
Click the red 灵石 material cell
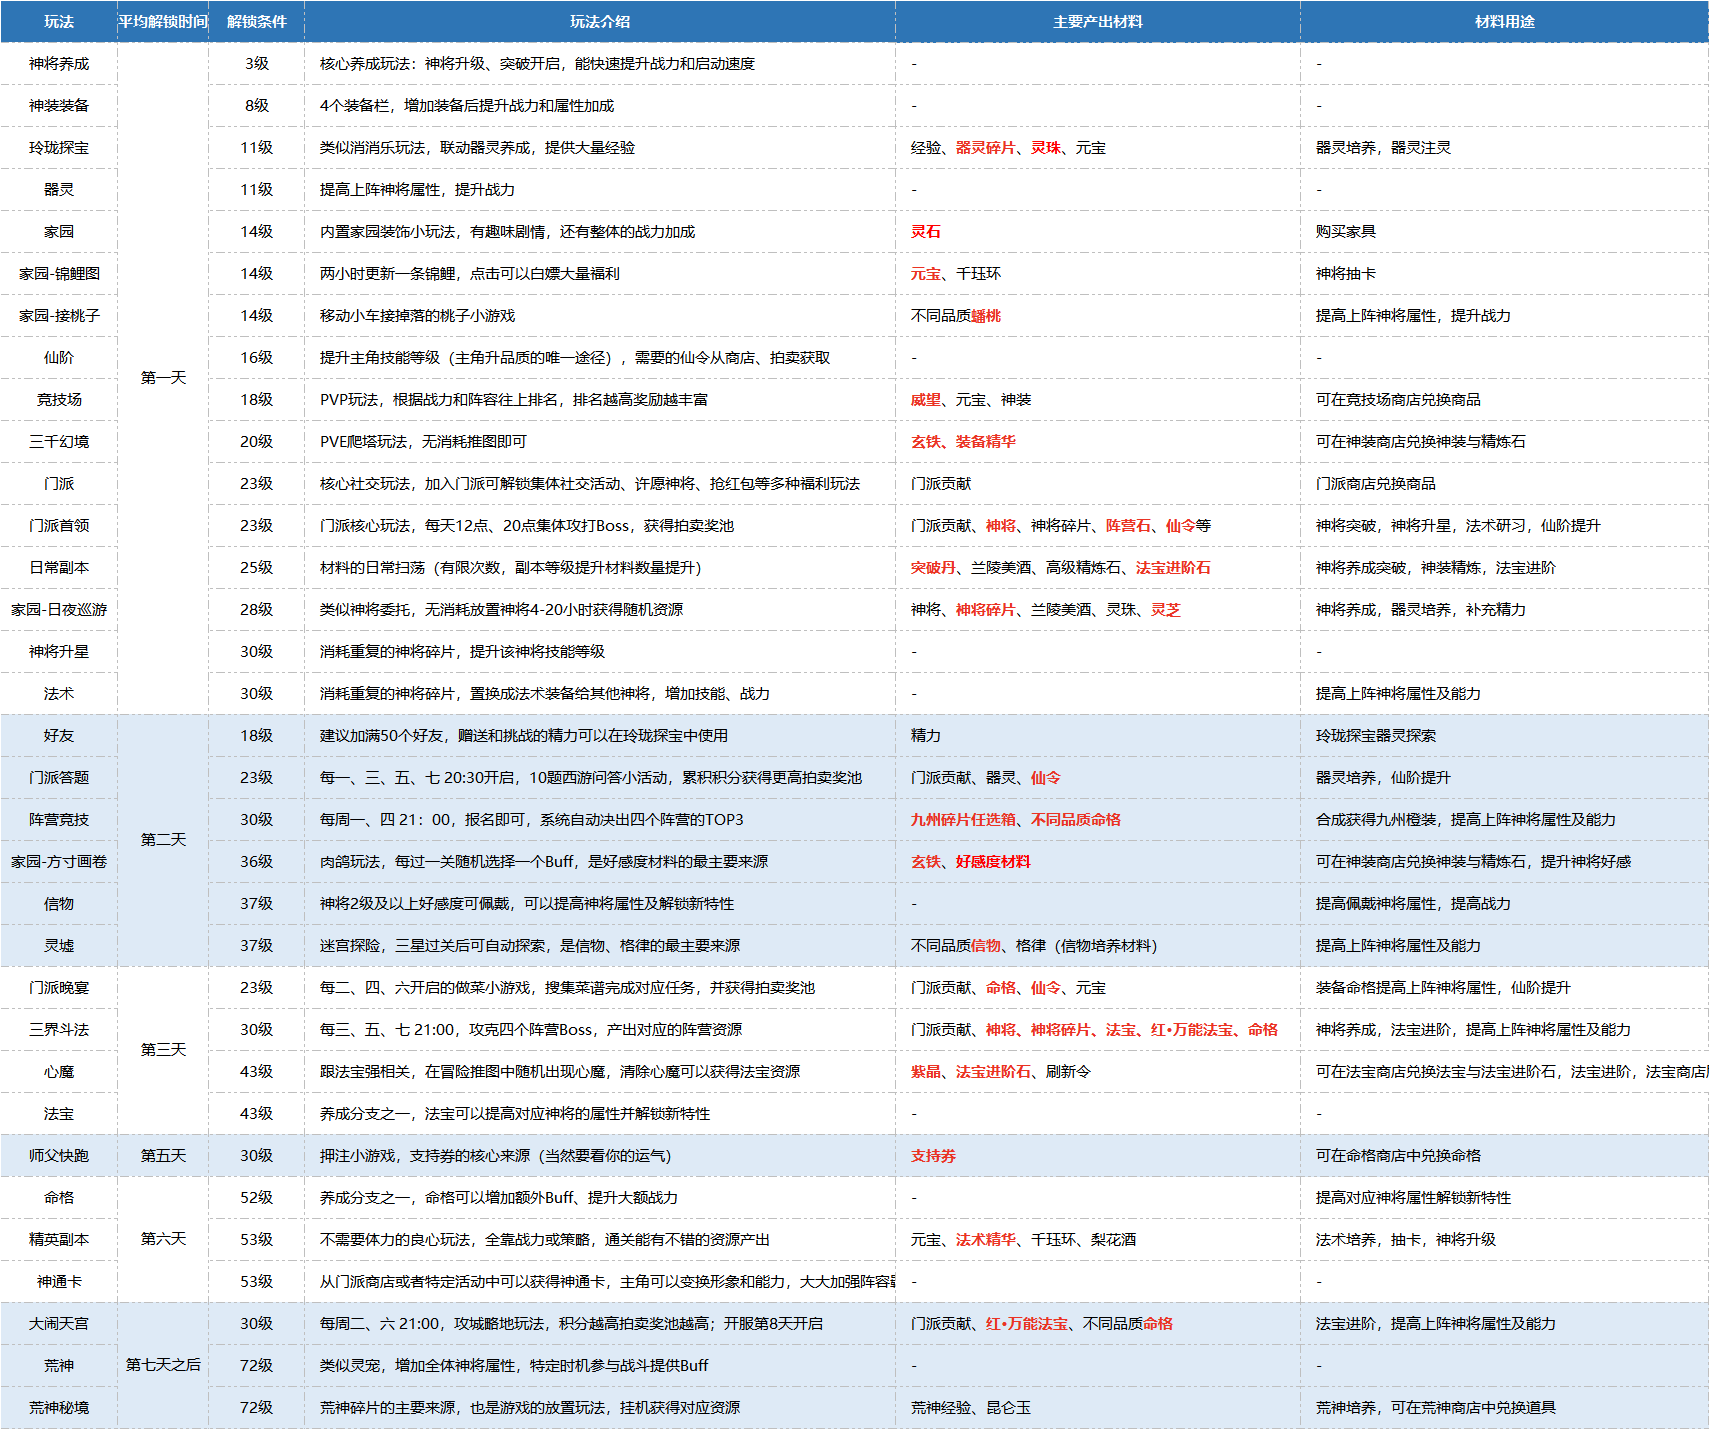tap(1098, 232)
